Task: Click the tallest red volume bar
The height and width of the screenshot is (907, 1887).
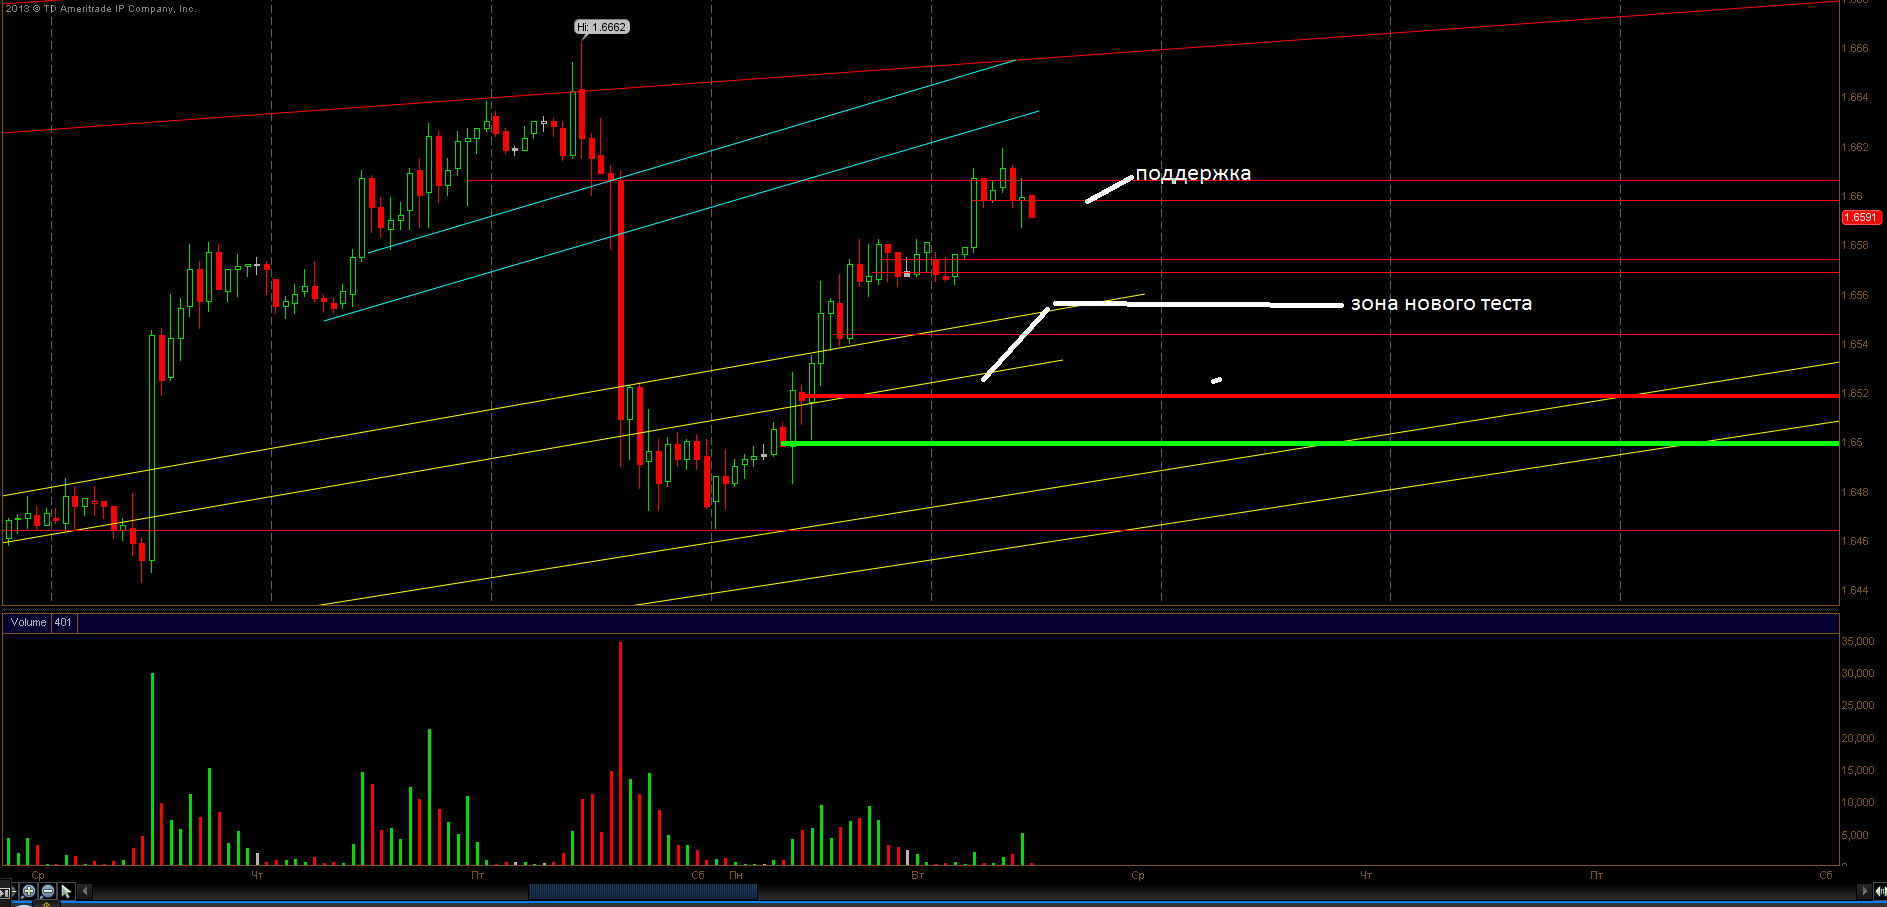Action: [620, 753]
